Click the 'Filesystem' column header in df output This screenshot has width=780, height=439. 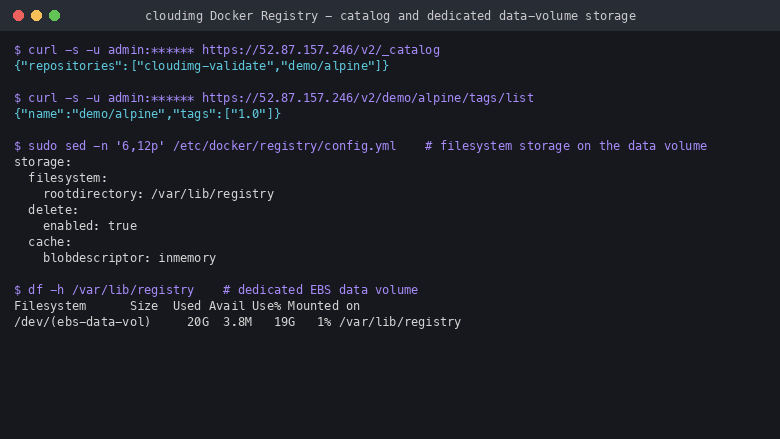(x=50, y=306)
